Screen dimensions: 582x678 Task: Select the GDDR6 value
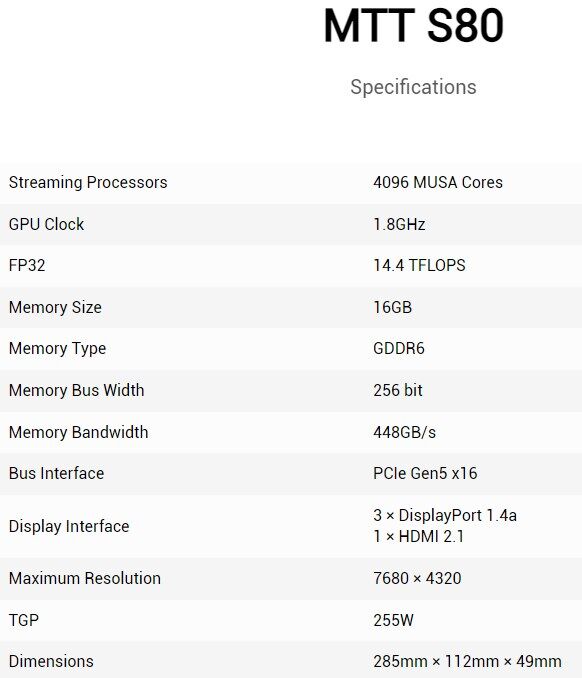coord(399,349)
